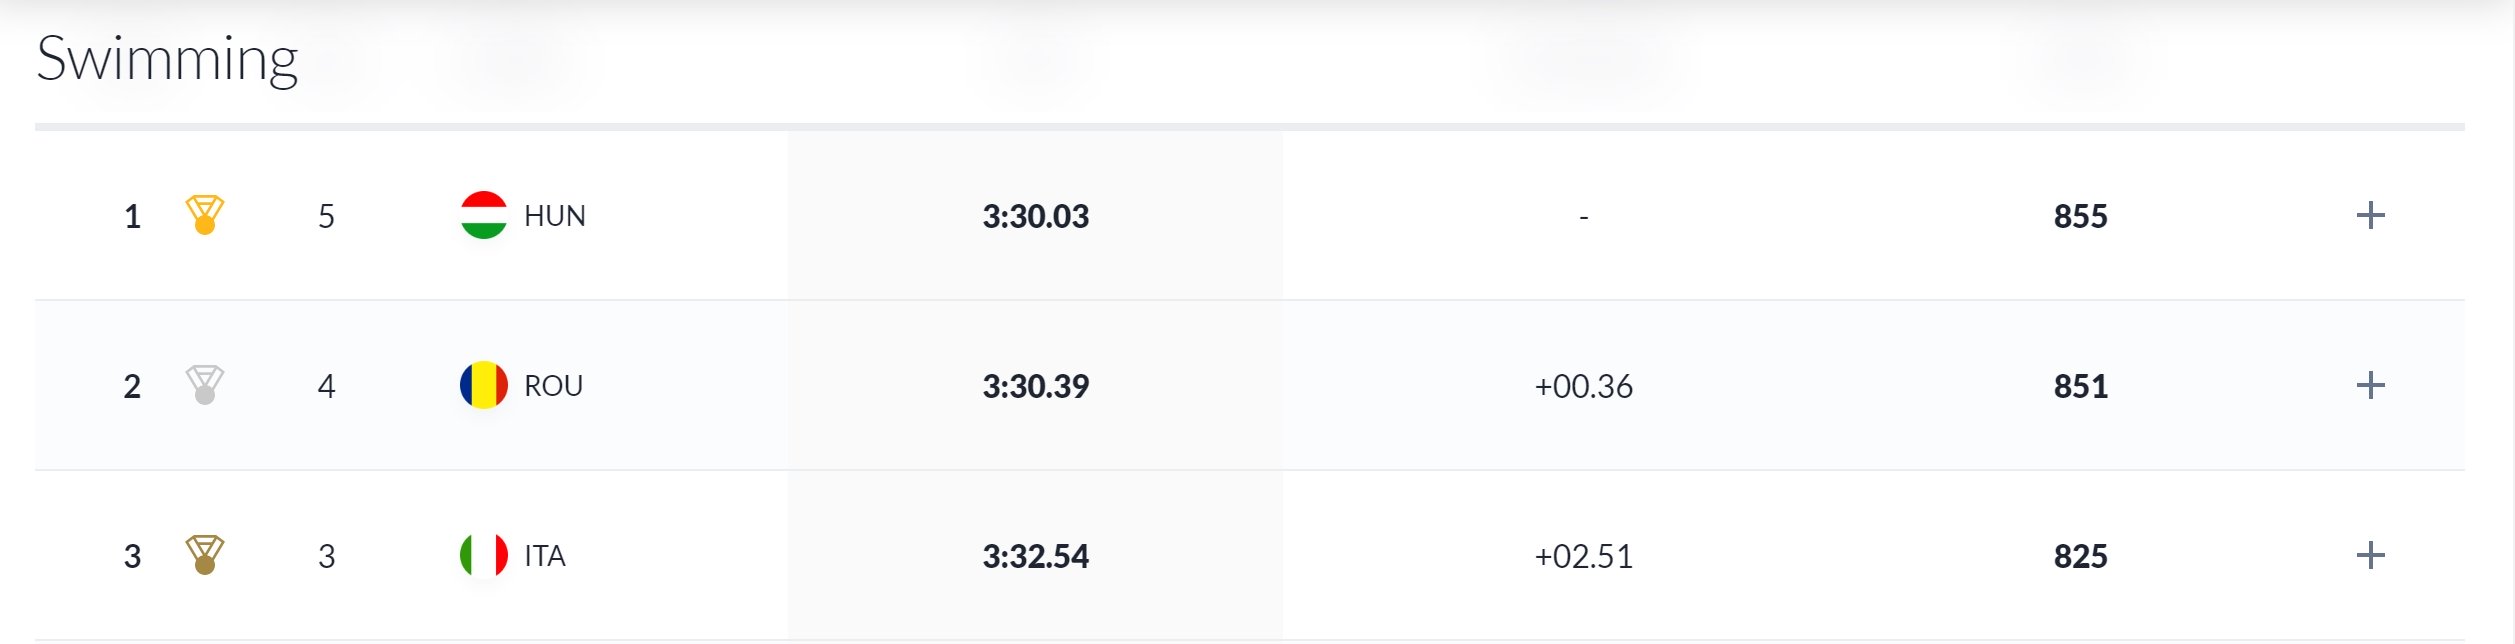Click the Romania flag icon
Screen dimensions: 2515x644
483,385
